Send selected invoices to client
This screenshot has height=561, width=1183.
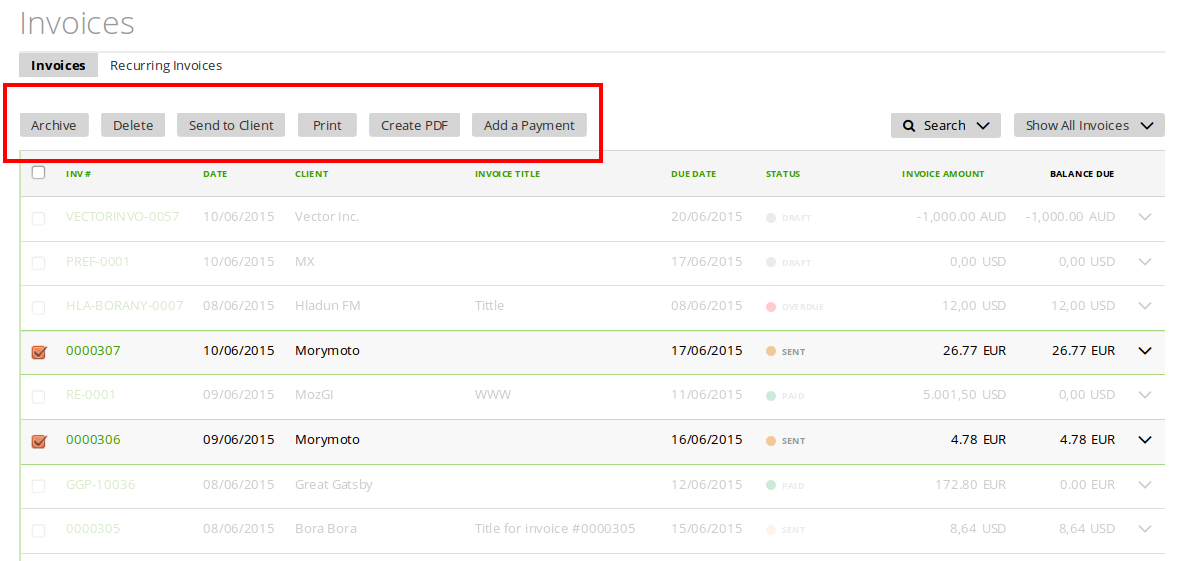pyautogui.click(x=231, y=125)
